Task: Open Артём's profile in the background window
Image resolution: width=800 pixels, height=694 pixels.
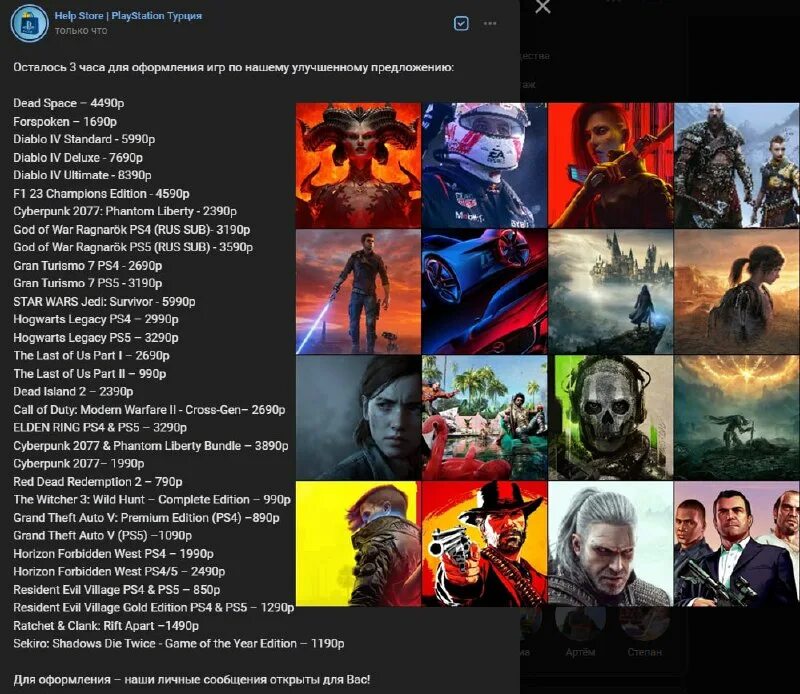Action: tap(580, 633)
